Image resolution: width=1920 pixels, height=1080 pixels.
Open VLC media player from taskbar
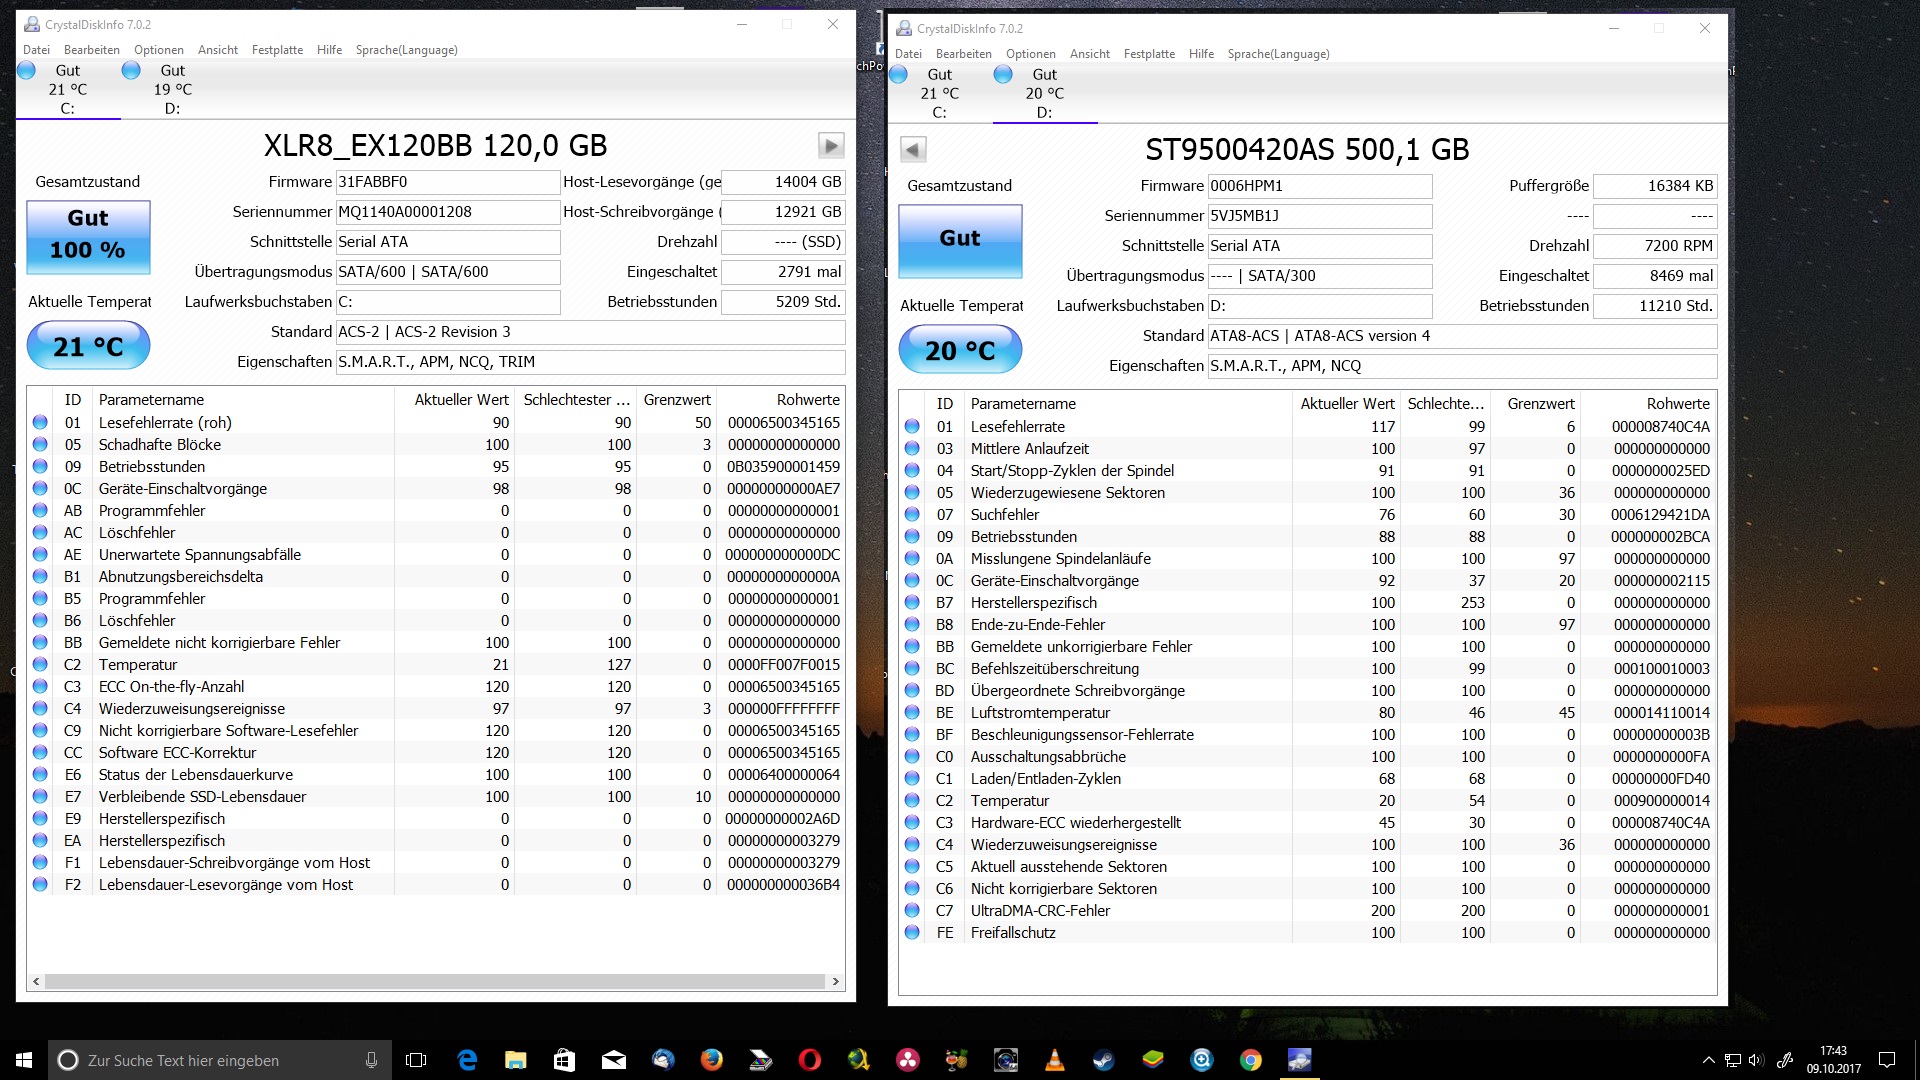pyautogui.click(x=1054, y=1060)
